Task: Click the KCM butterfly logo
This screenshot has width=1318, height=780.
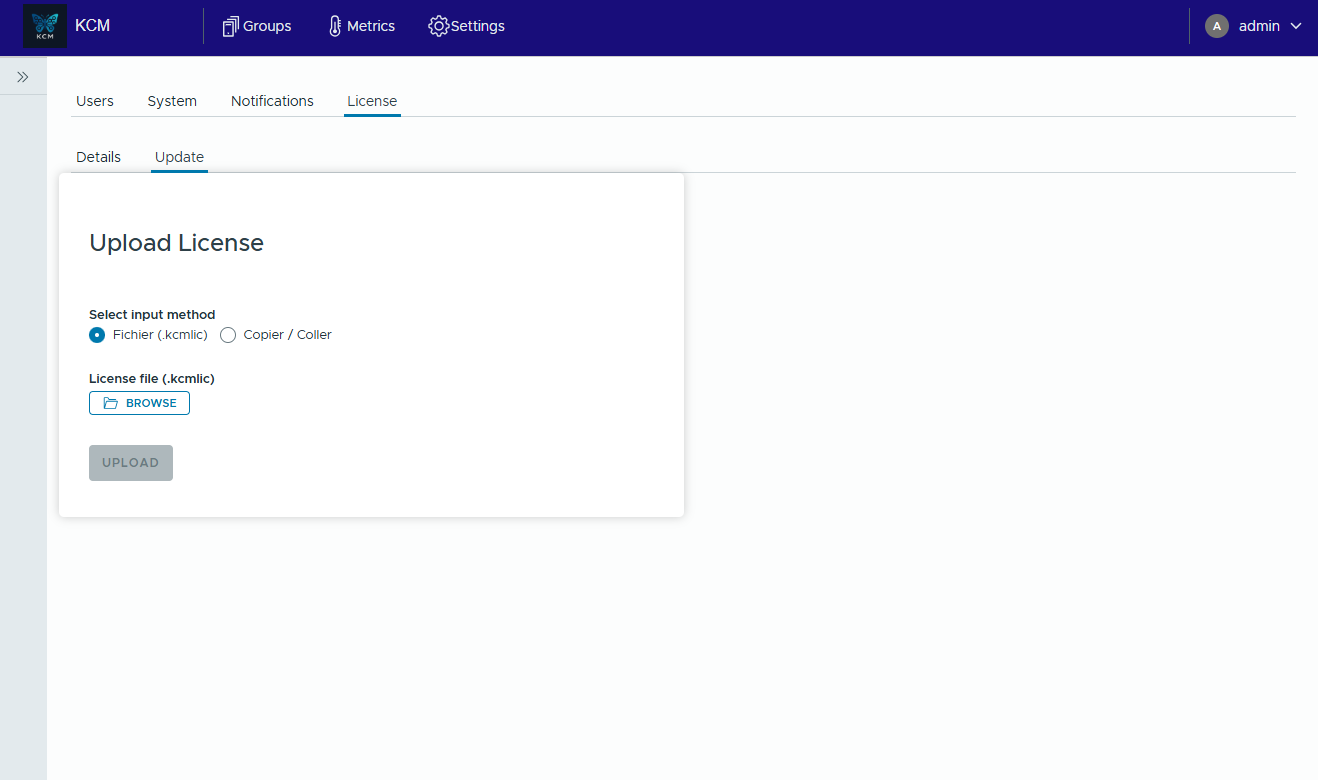Action: pyautogui.click(x=45, y=27)
